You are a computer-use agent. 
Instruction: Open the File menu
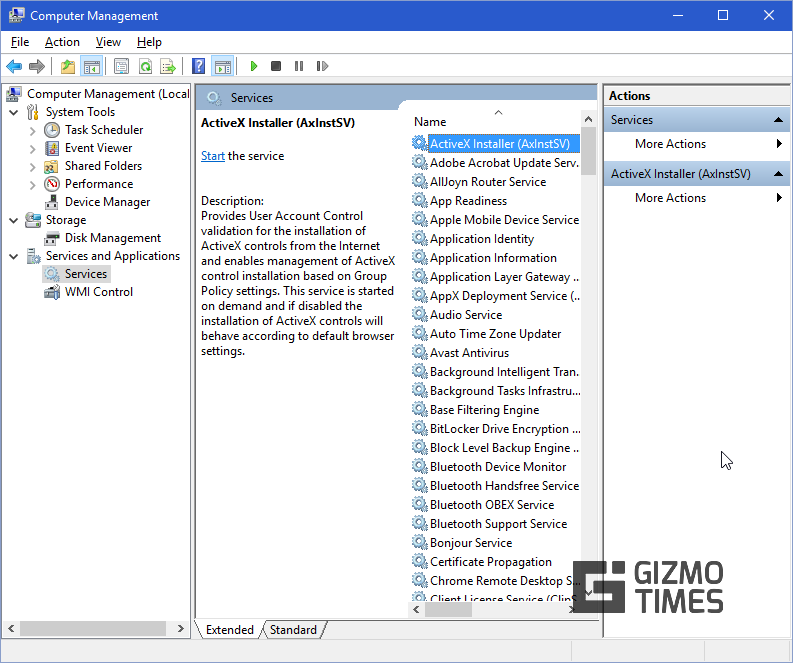(x=20, y=42)
